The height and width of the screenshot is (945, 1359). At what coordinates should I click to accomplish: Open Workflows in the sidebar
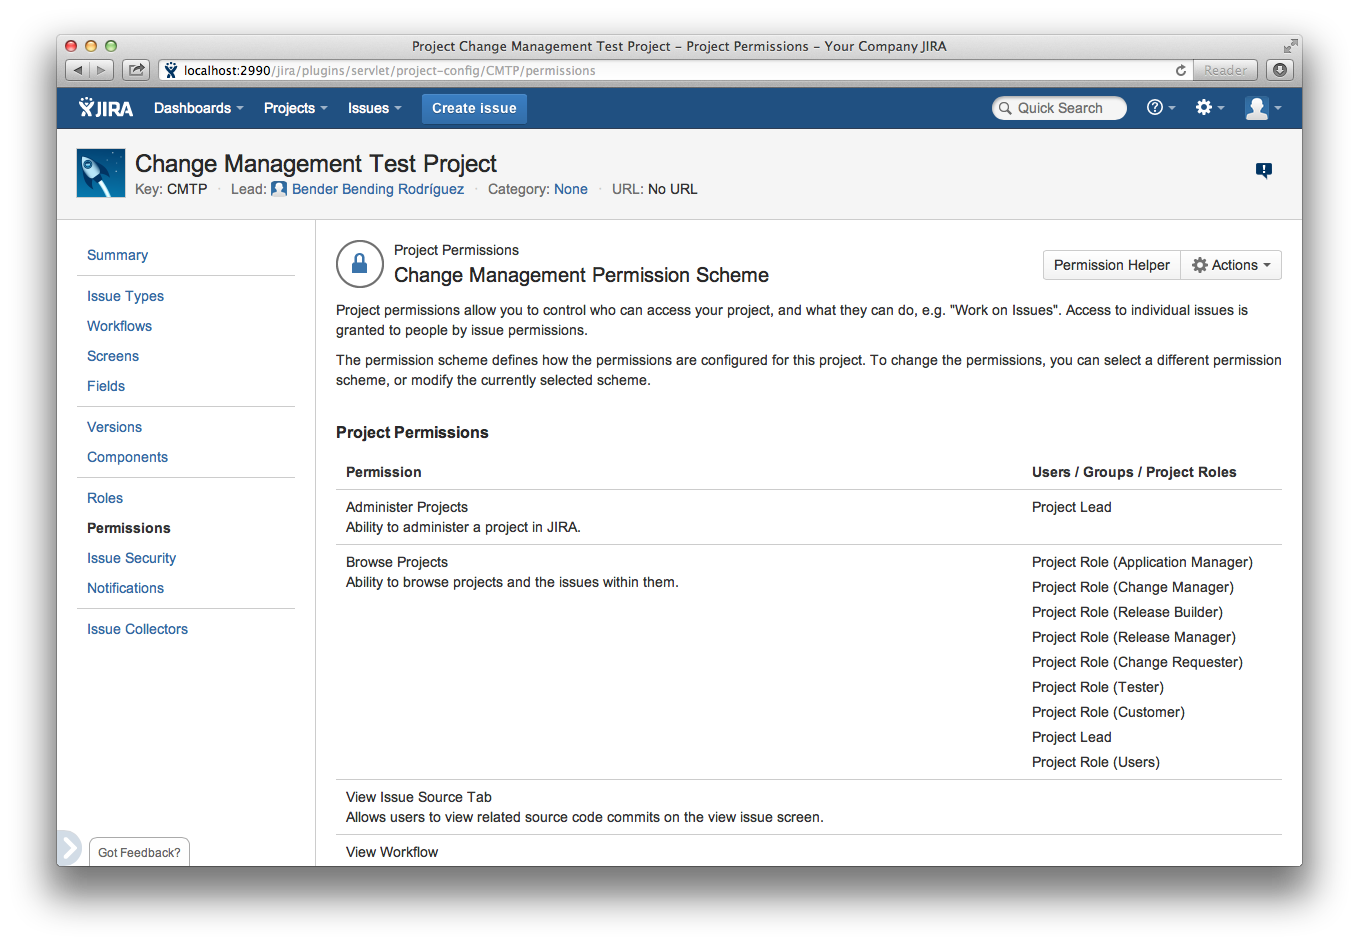119,326
